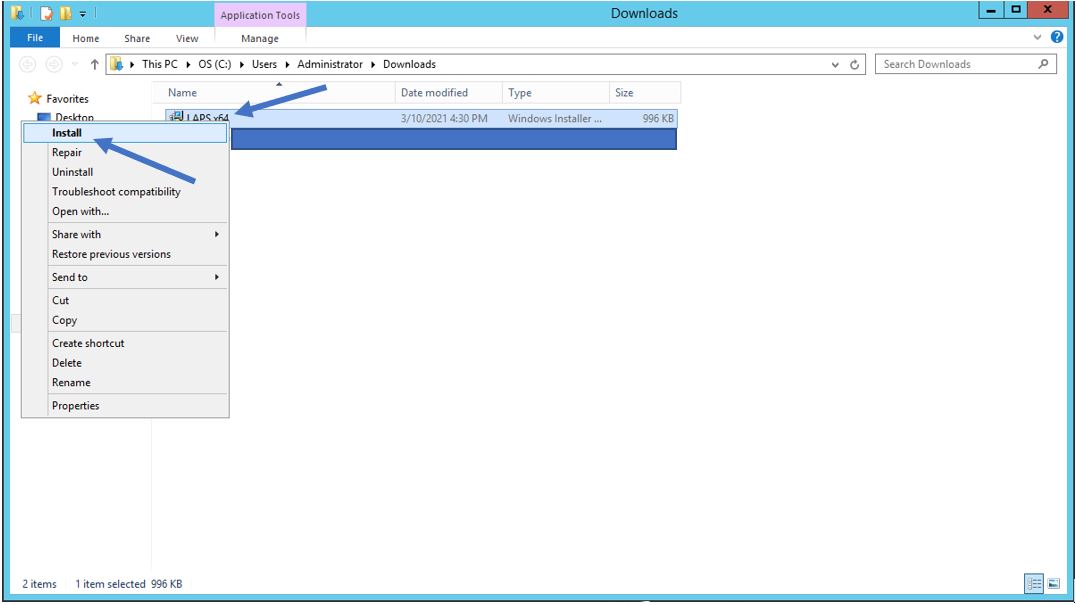Open the View ribbon tab
Viewport: 1076px width, 605px height.
(187, 38)
